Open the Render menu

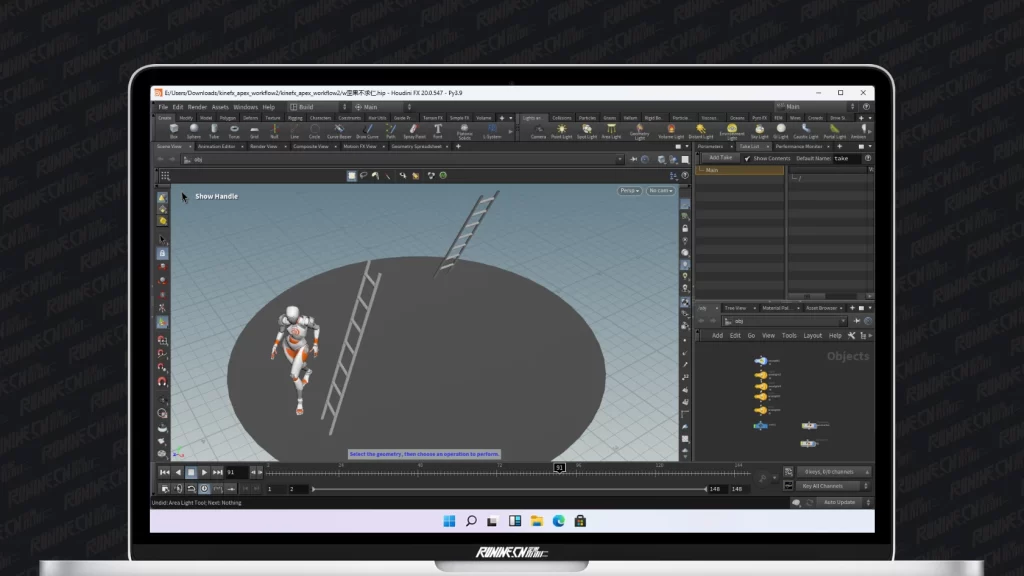pyautogui.click(x=197, y=107)
